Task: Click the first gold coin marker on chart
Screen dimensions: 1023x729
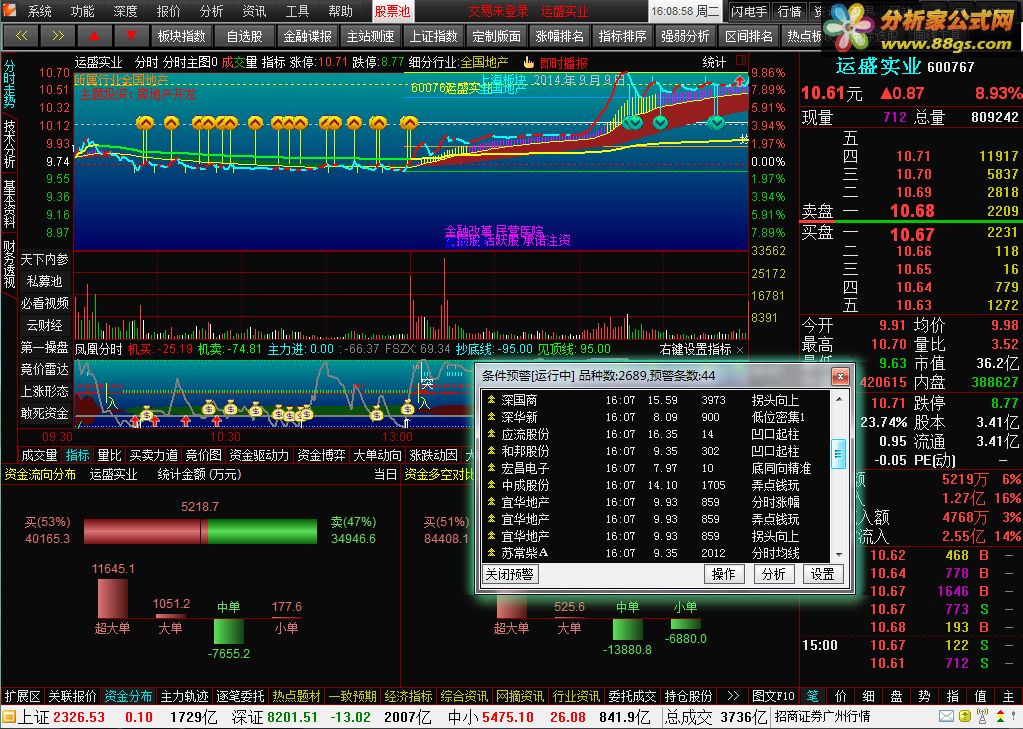Action: [145, 123]
